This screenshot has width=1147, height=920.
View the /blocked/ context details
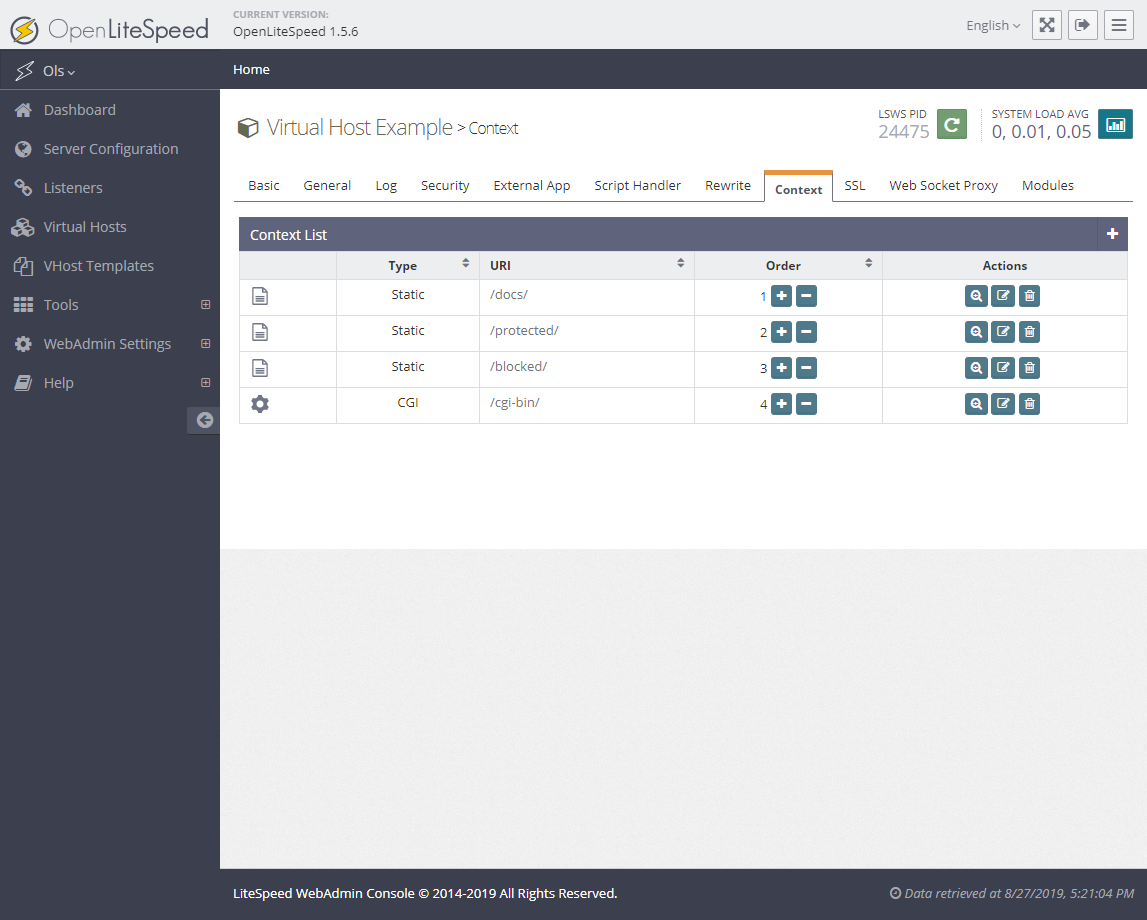point(976,368)
